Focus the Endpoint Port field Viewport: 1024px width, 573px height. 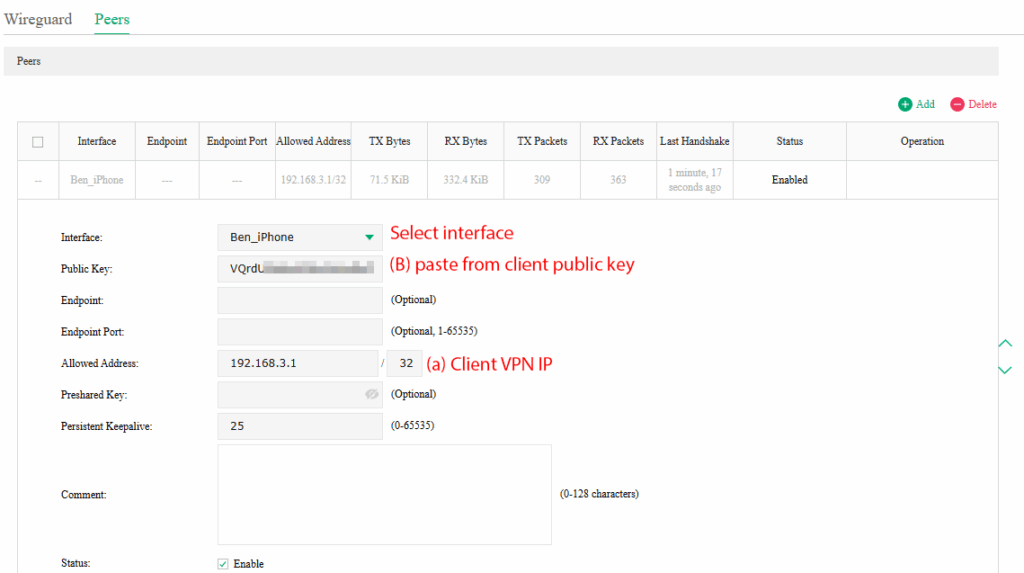[297, 332]
